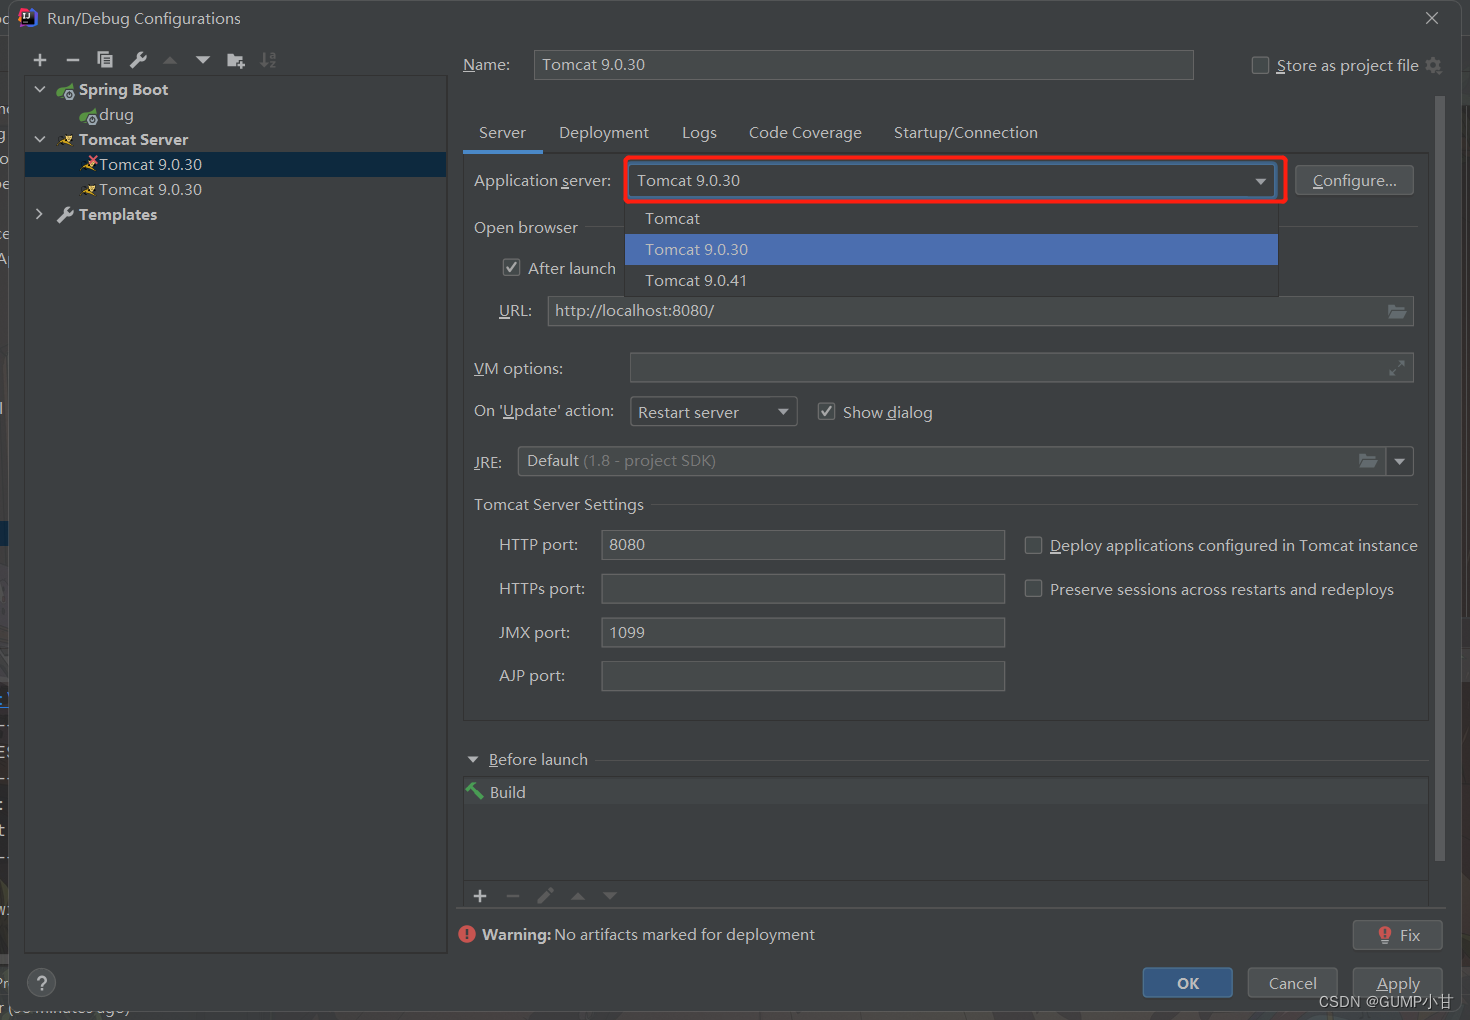Choose Tomcat 9.0.30 from server list
The width and height of the screenshot is (1470, 1020).
[951, 249]
